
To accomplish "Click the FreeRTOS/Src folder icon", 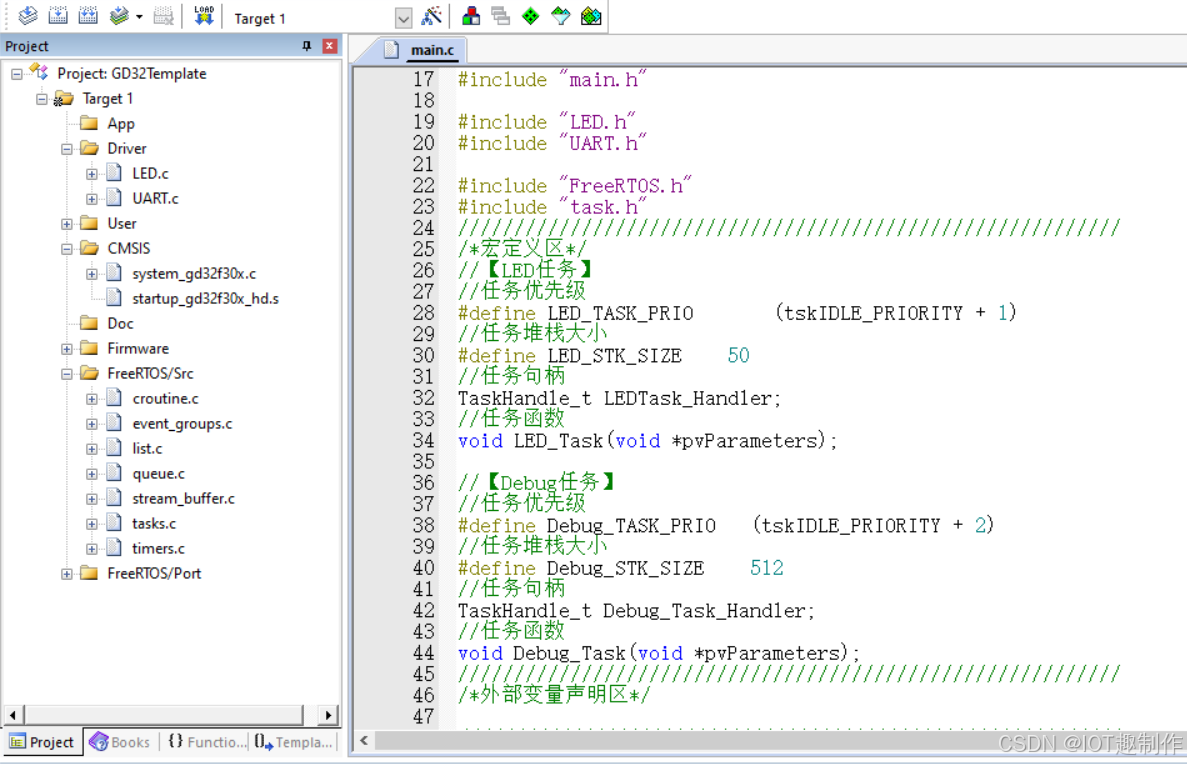I will 89,373.
